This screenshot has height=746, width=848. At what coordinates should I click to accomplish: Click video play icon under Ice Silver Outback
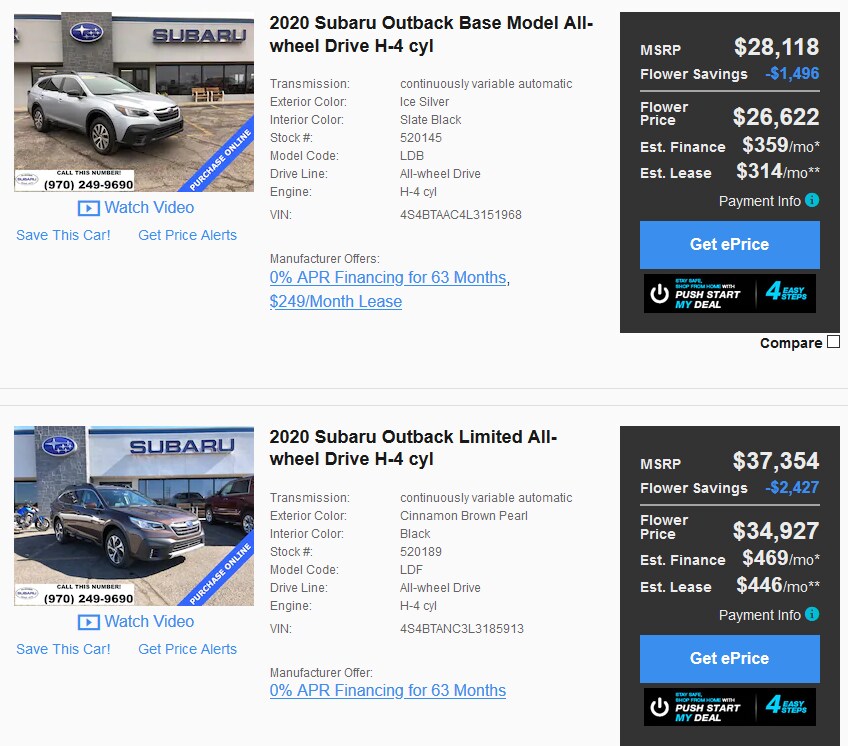[89, 208]
